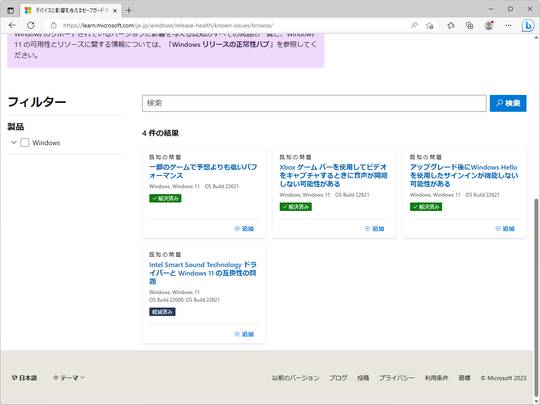Open 利用条件 footer link
The height and width of the screenshot is (405, 540).
(436, 378)
